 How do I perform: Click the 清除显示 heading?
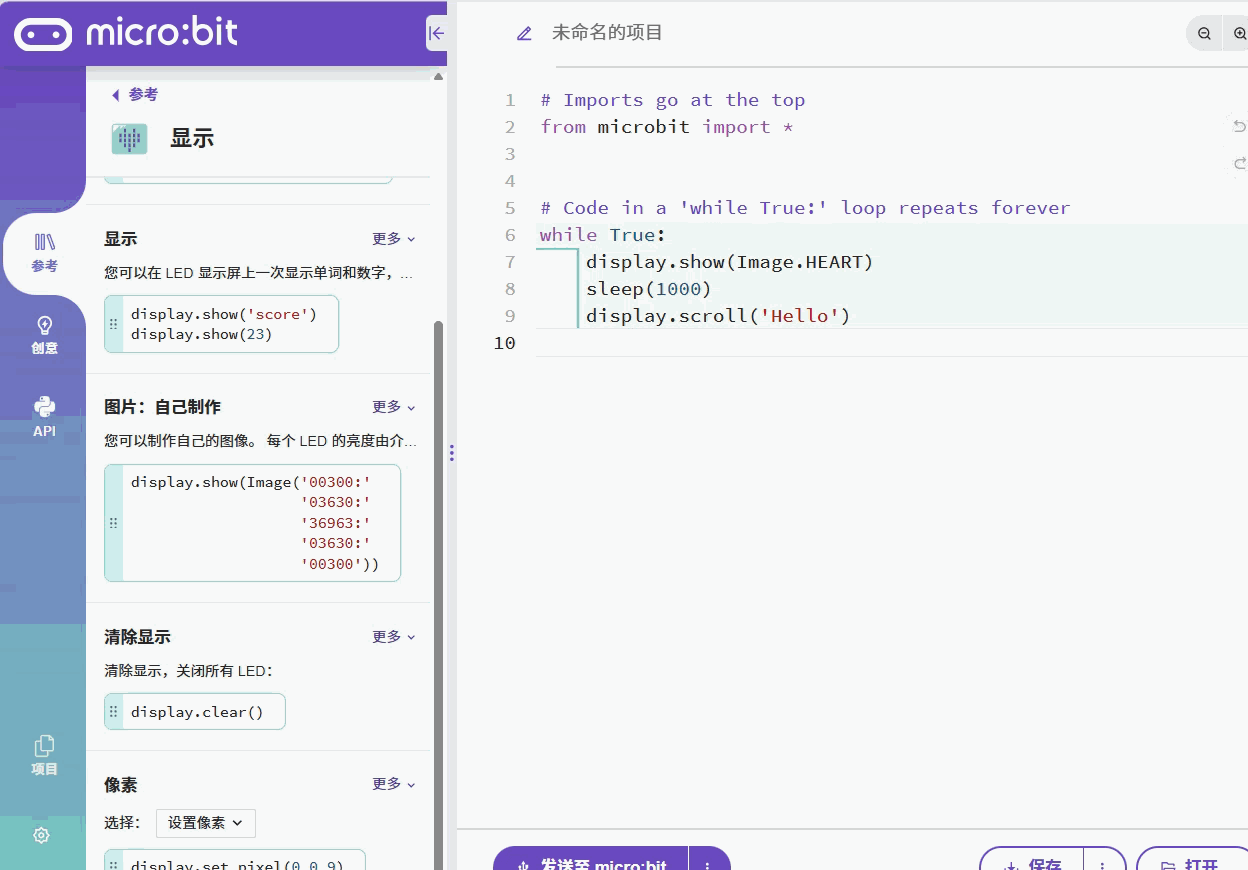coord(137,637)
